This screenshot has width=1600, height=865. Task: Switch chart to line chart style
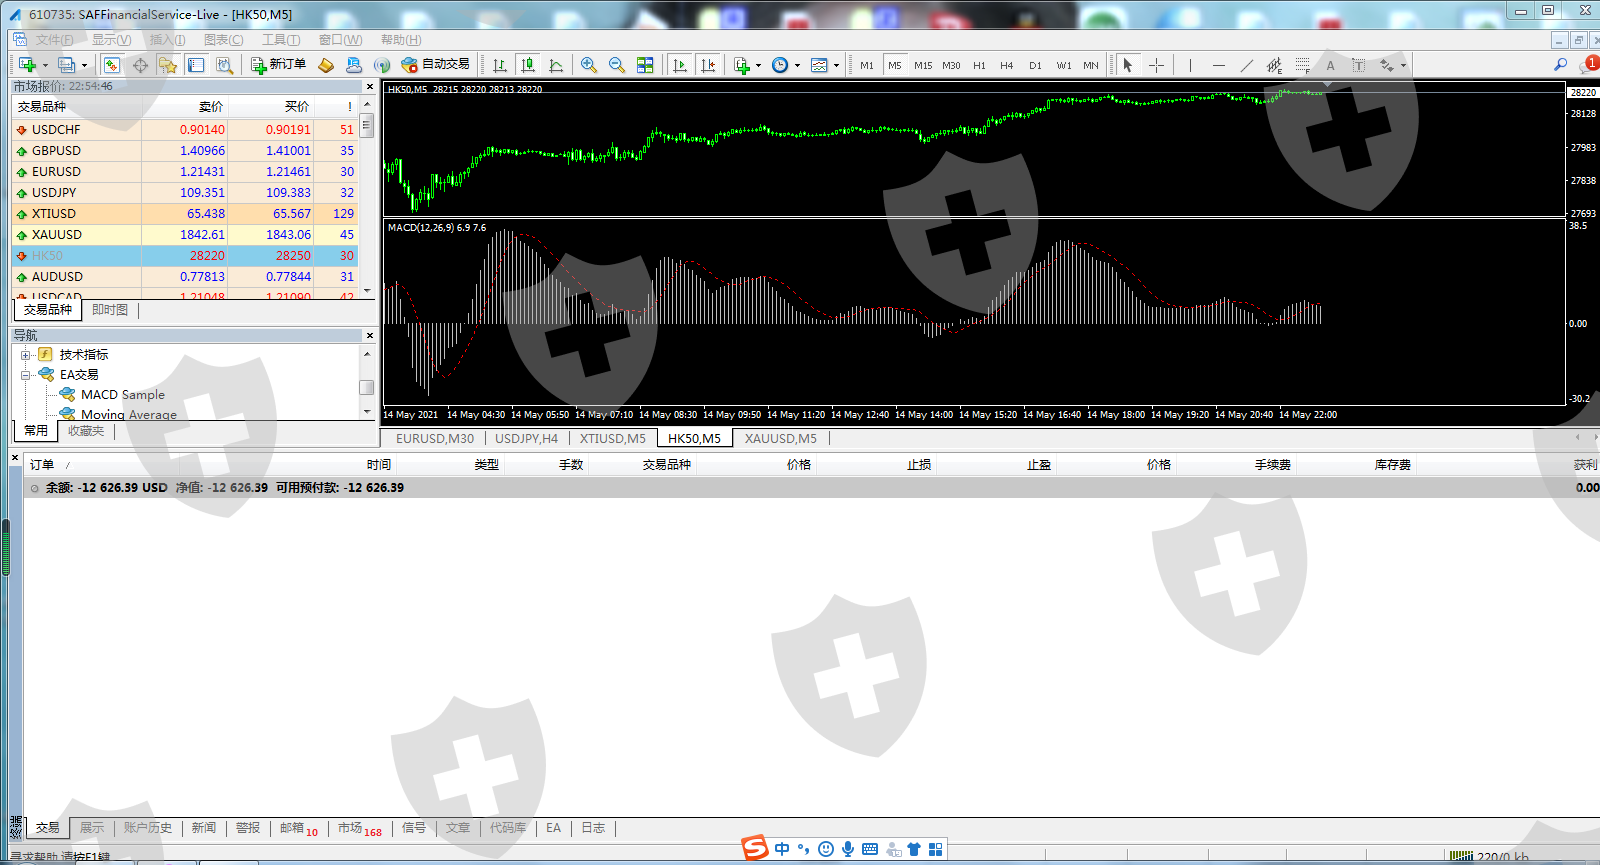pyautogui.click(x=556, y=65)
